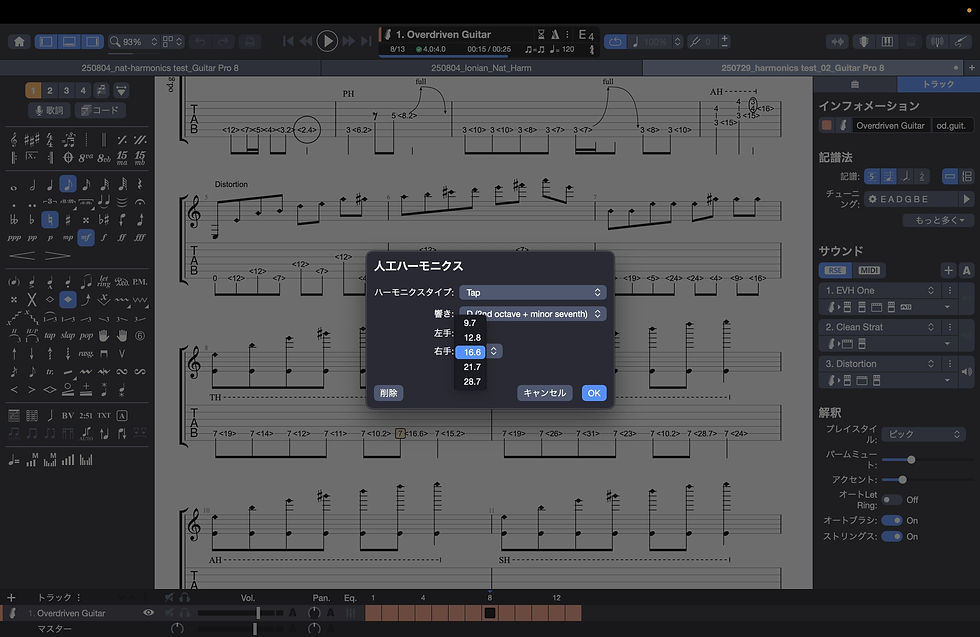Open the tempo automation icon in palette
Image resolution: width=980 pixels, height=637 pixels.
coord(14,461)
